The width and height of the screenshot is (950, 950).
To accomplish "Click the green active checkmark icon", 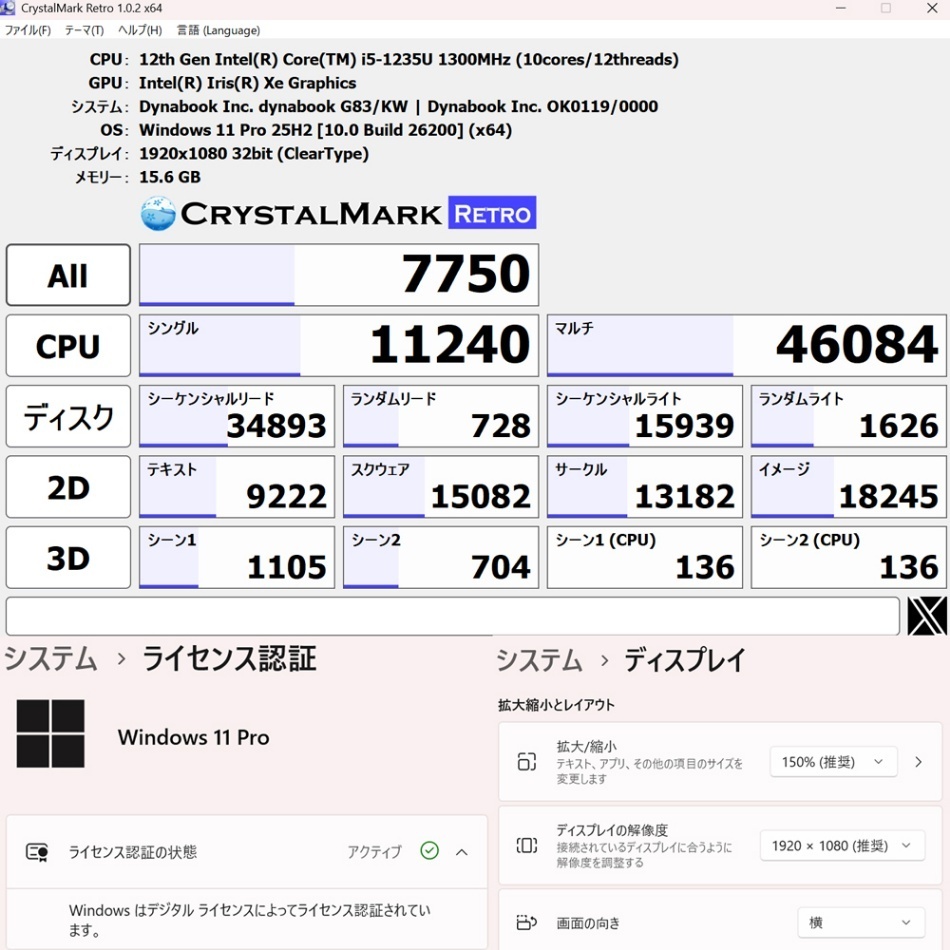I will (x=430, y=851).
